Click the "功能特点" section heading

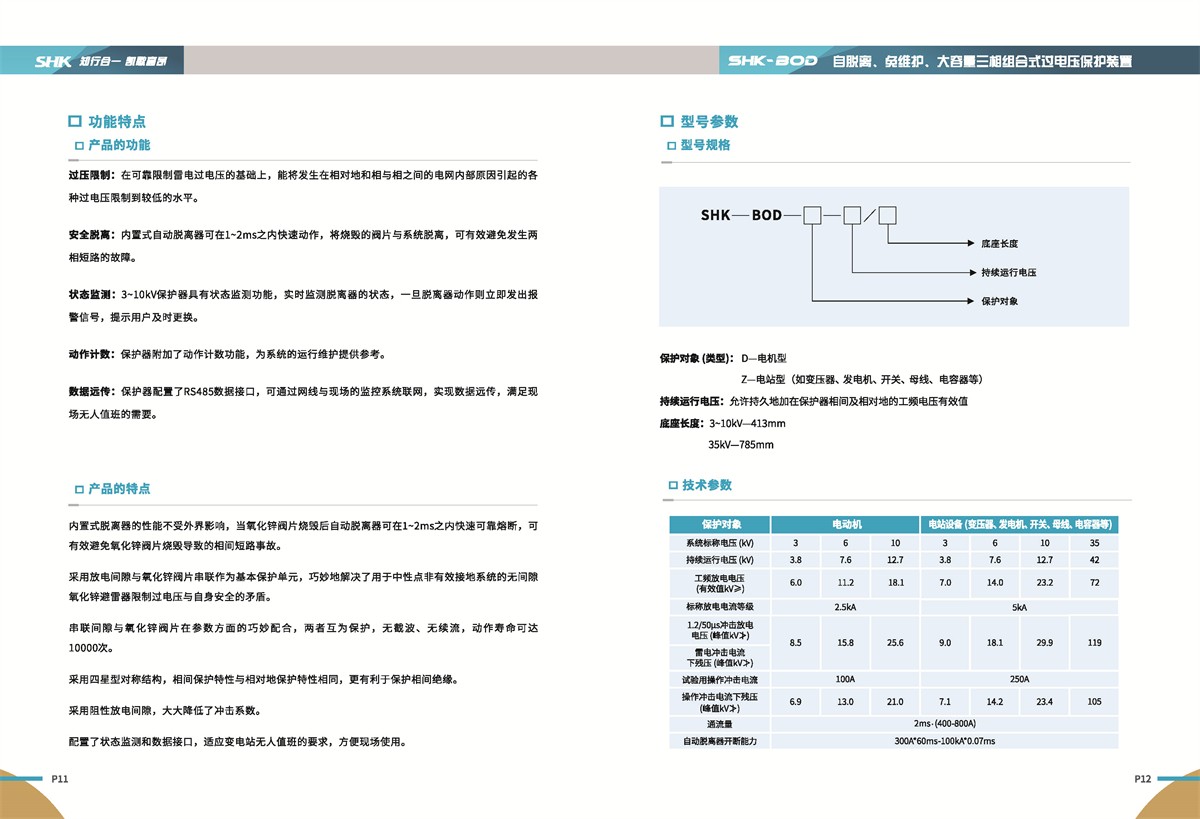(x=117, y=122)
